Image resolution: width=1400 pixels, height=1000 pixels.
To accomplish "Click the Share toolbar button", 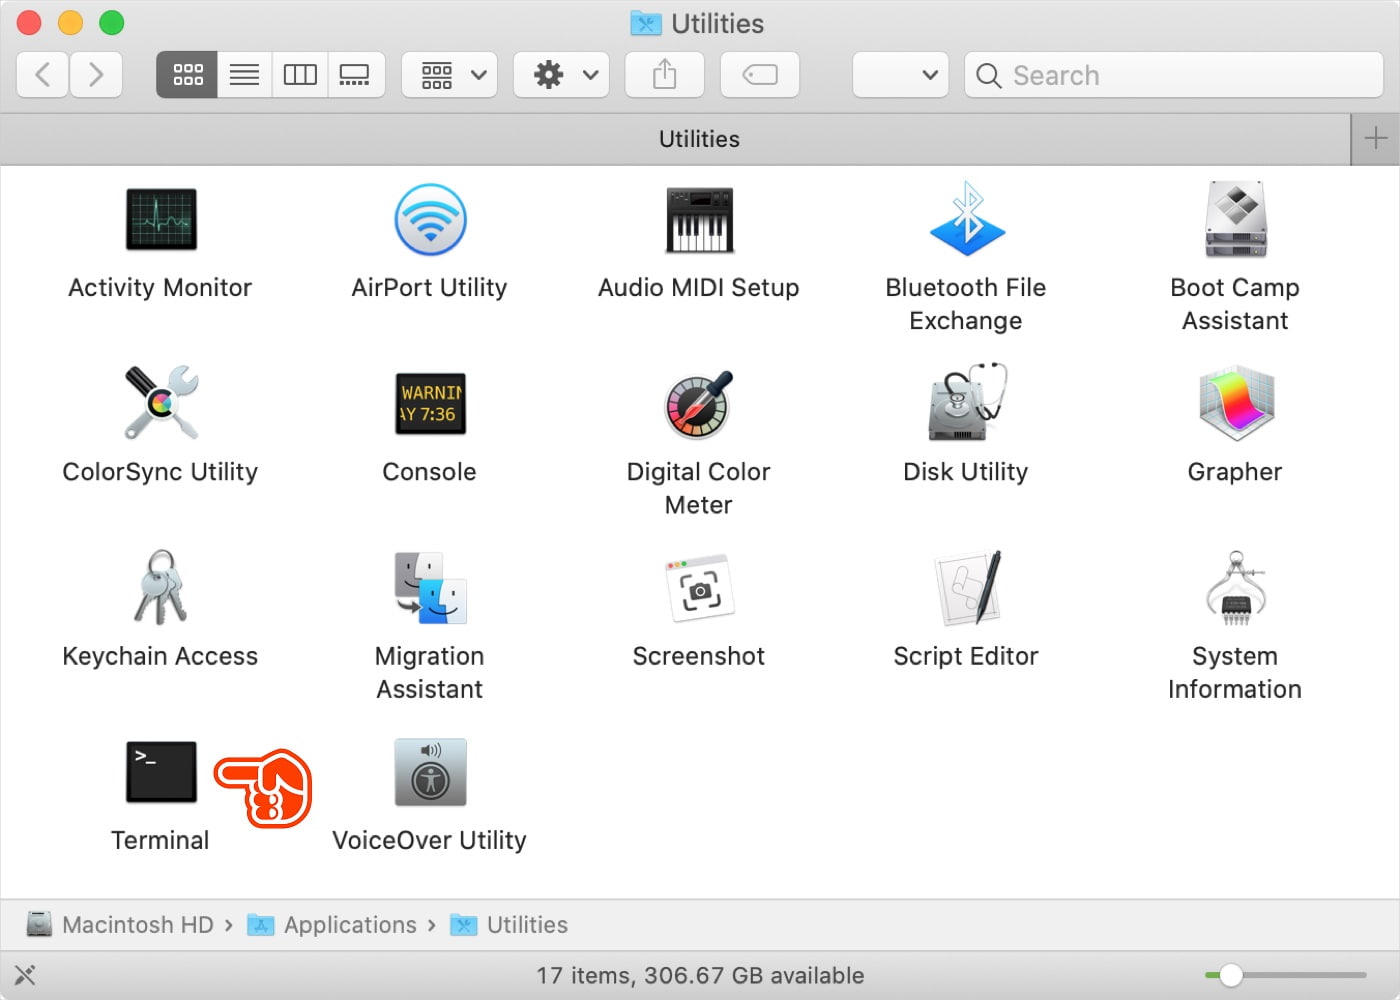I will tap(664, 75).
